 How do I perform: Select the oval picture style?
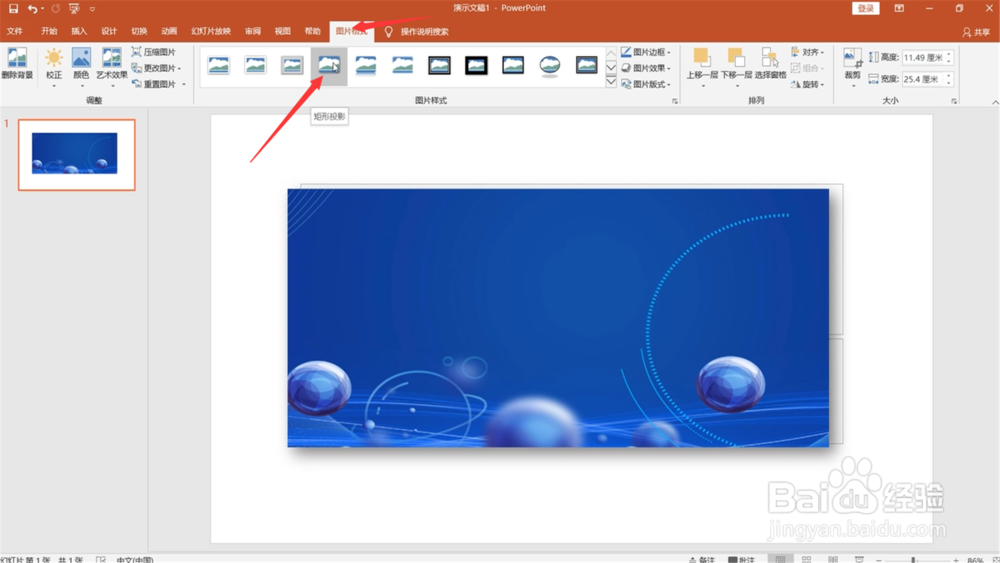[x=550, y=65]
